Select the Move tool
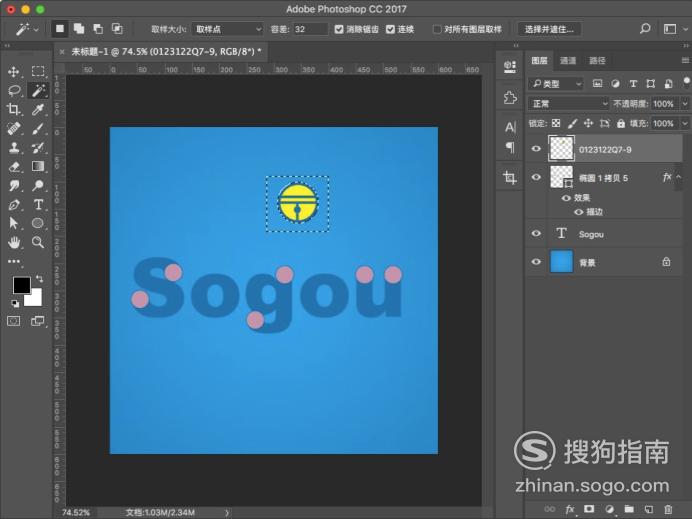The height and width of the screenshot is (519, 692). pos(14,71)
